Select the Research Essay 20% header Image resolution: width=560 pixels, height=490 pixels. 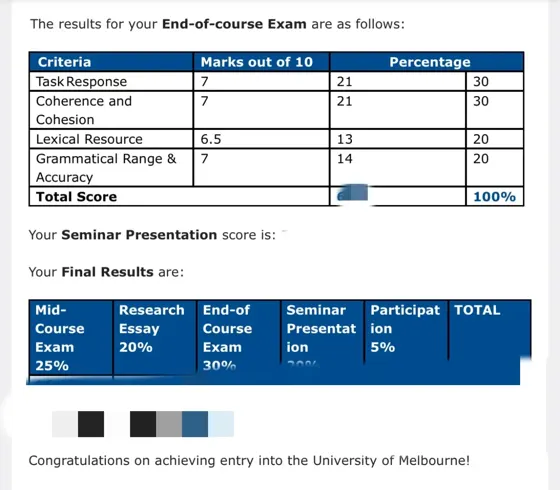(x=155, y=338)
